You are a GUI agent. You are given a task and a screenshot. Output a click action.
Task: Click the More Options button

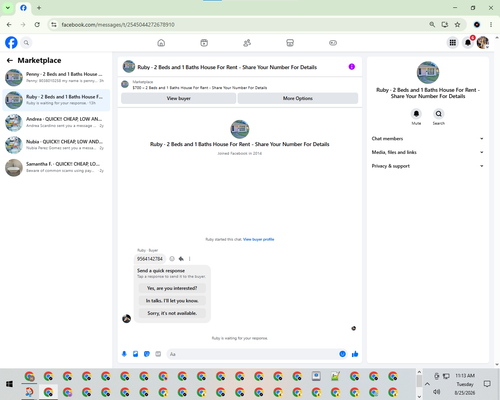click(298, 98)
